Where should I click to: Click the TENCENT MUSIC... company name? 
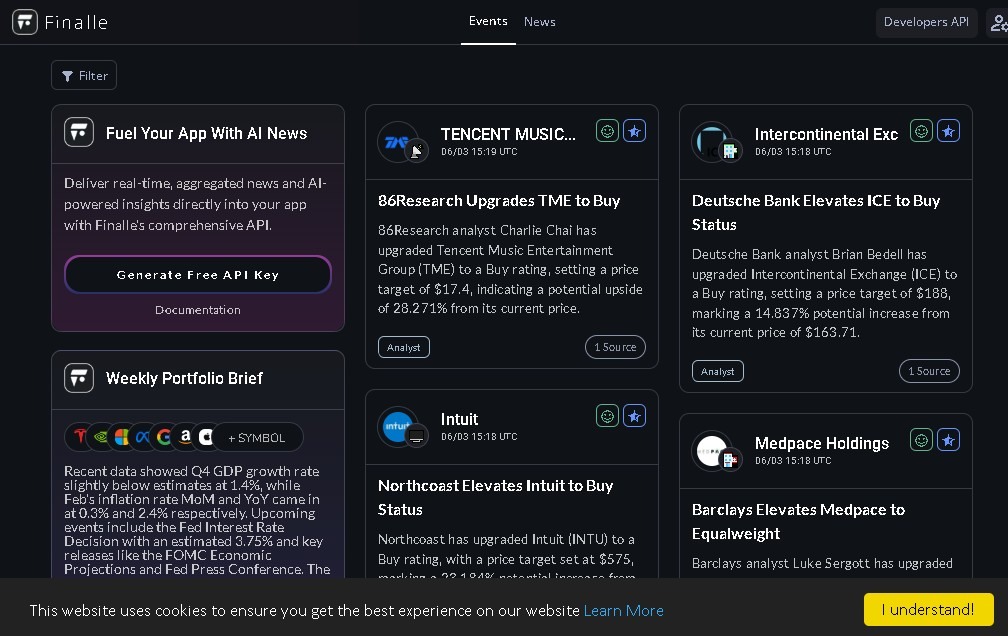tap(508, 134)
